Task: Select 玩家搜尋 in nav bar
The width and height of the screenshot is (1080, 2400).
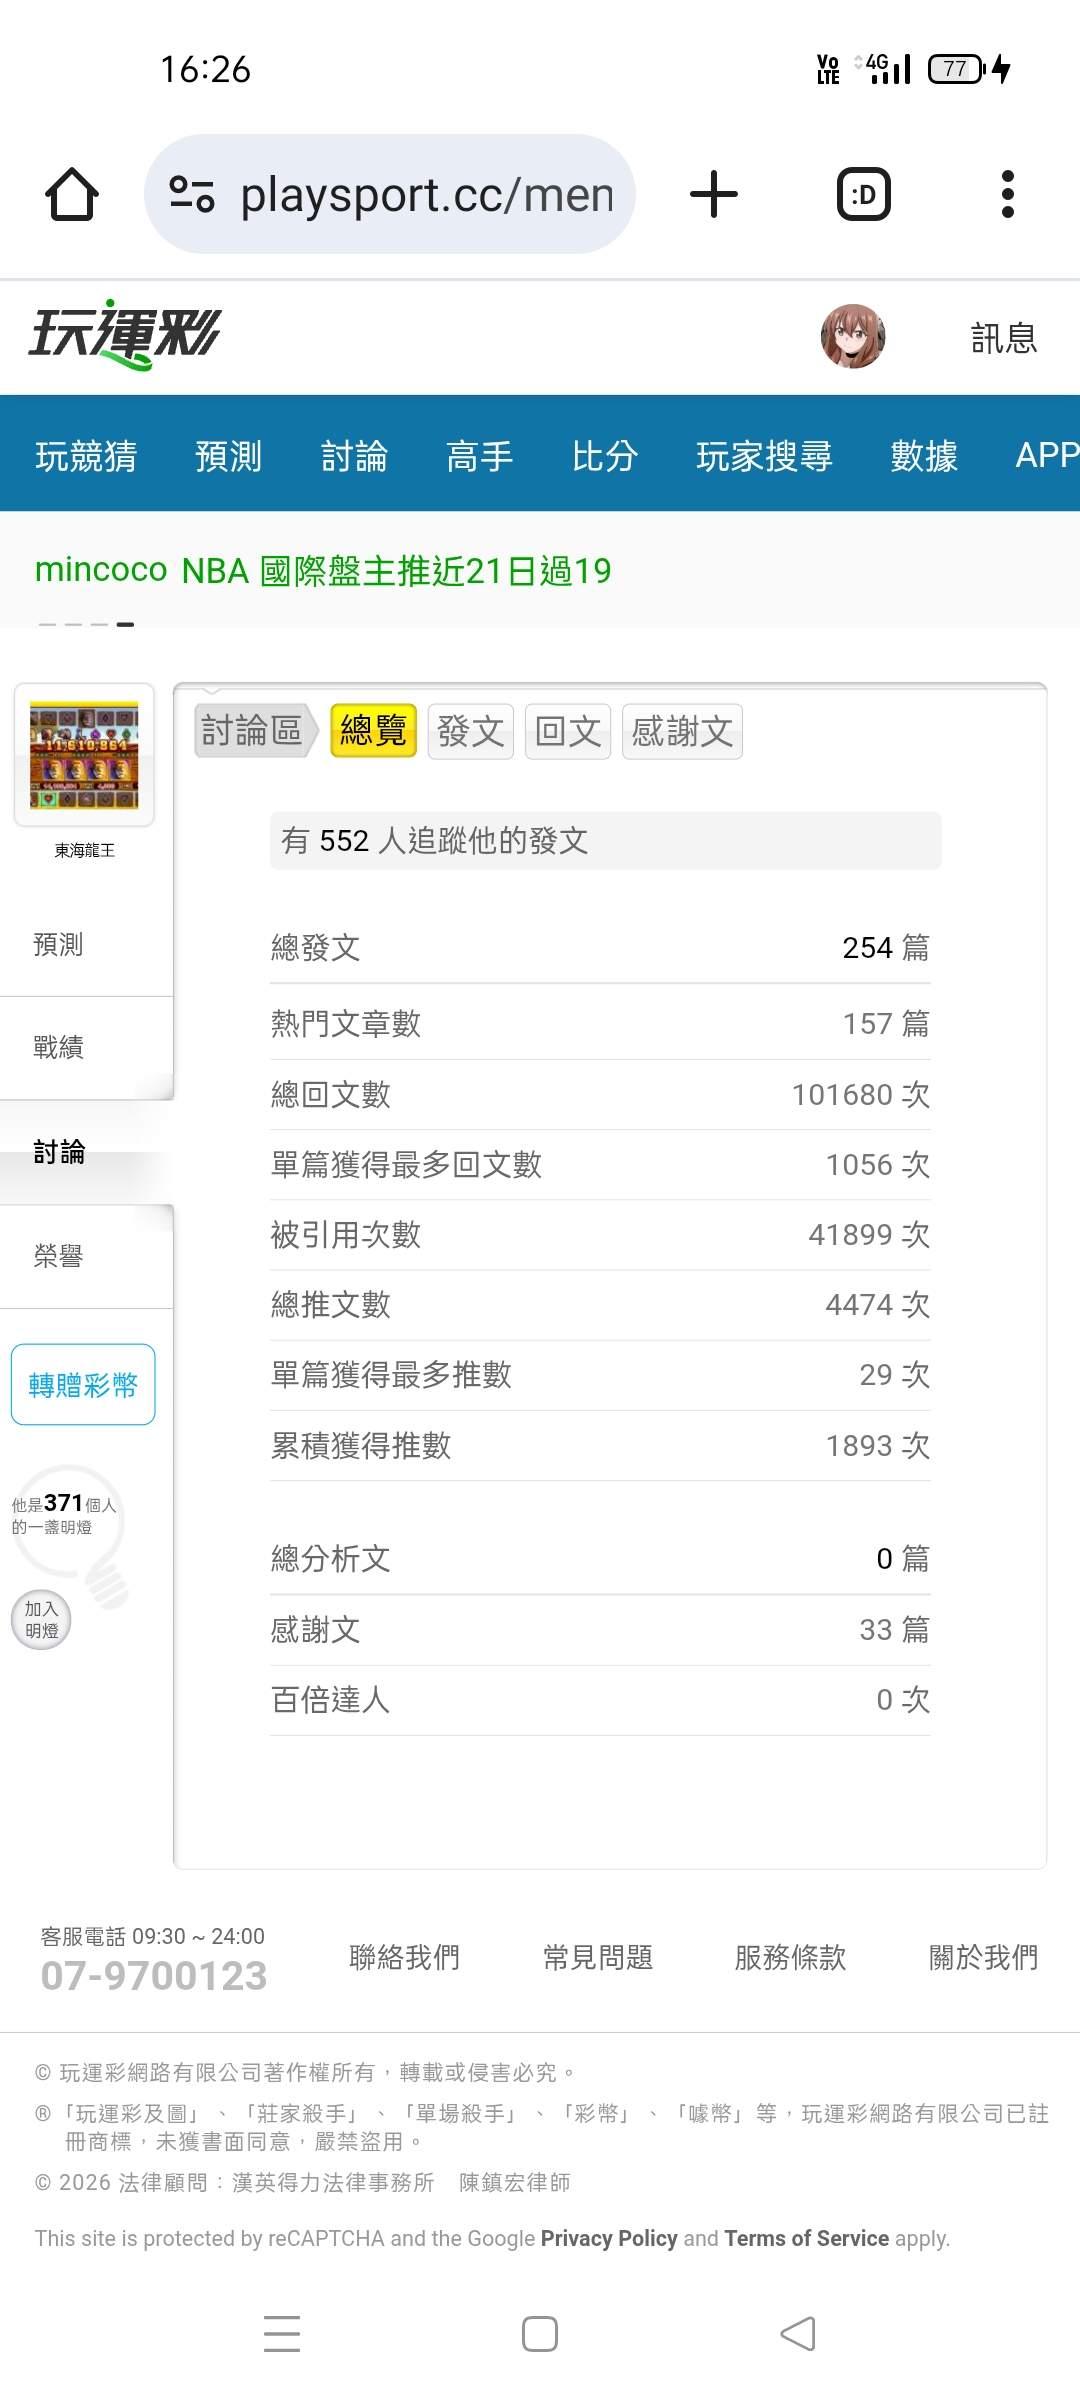Action: pyautogui.click(x=764, y=456)
